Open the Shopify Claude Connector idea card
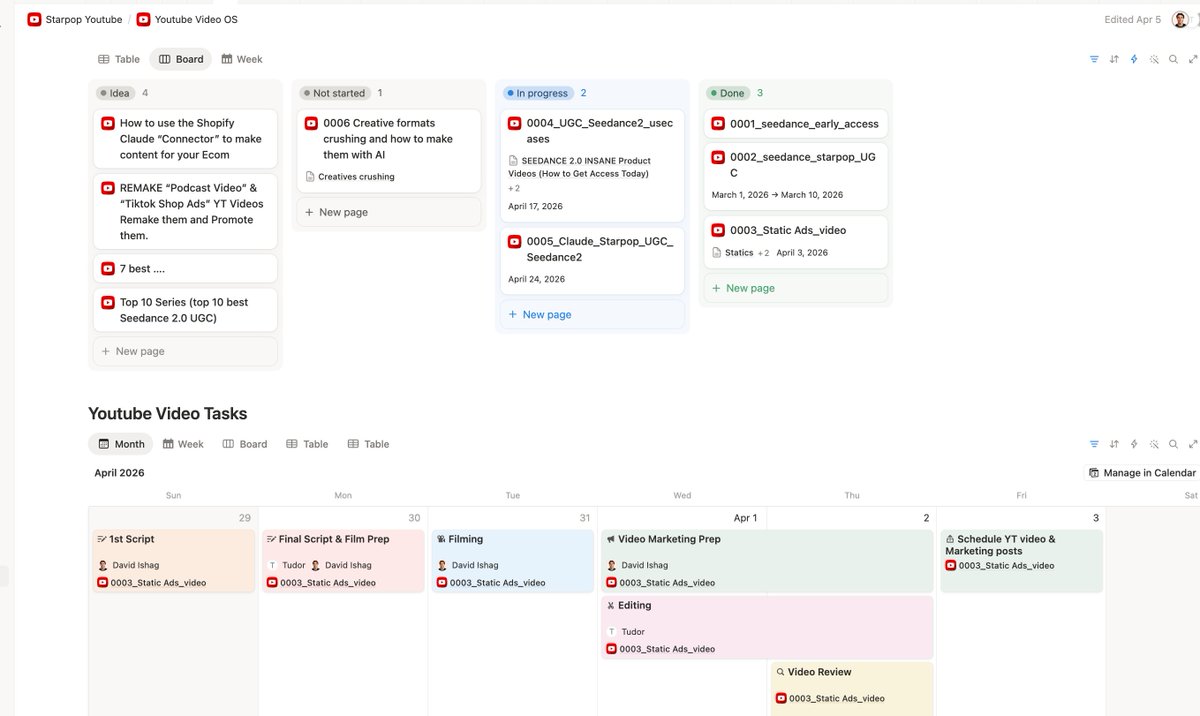 pyautogui.click(x=185, y=139)
